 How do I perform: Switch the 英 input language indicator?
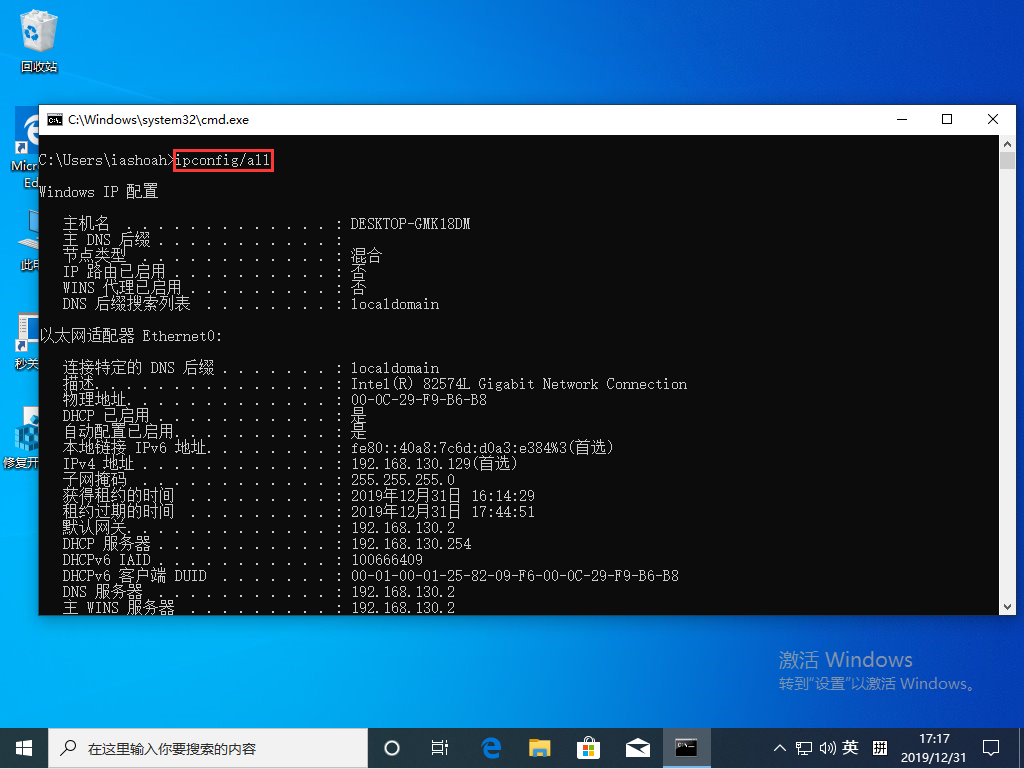(851, 748)
